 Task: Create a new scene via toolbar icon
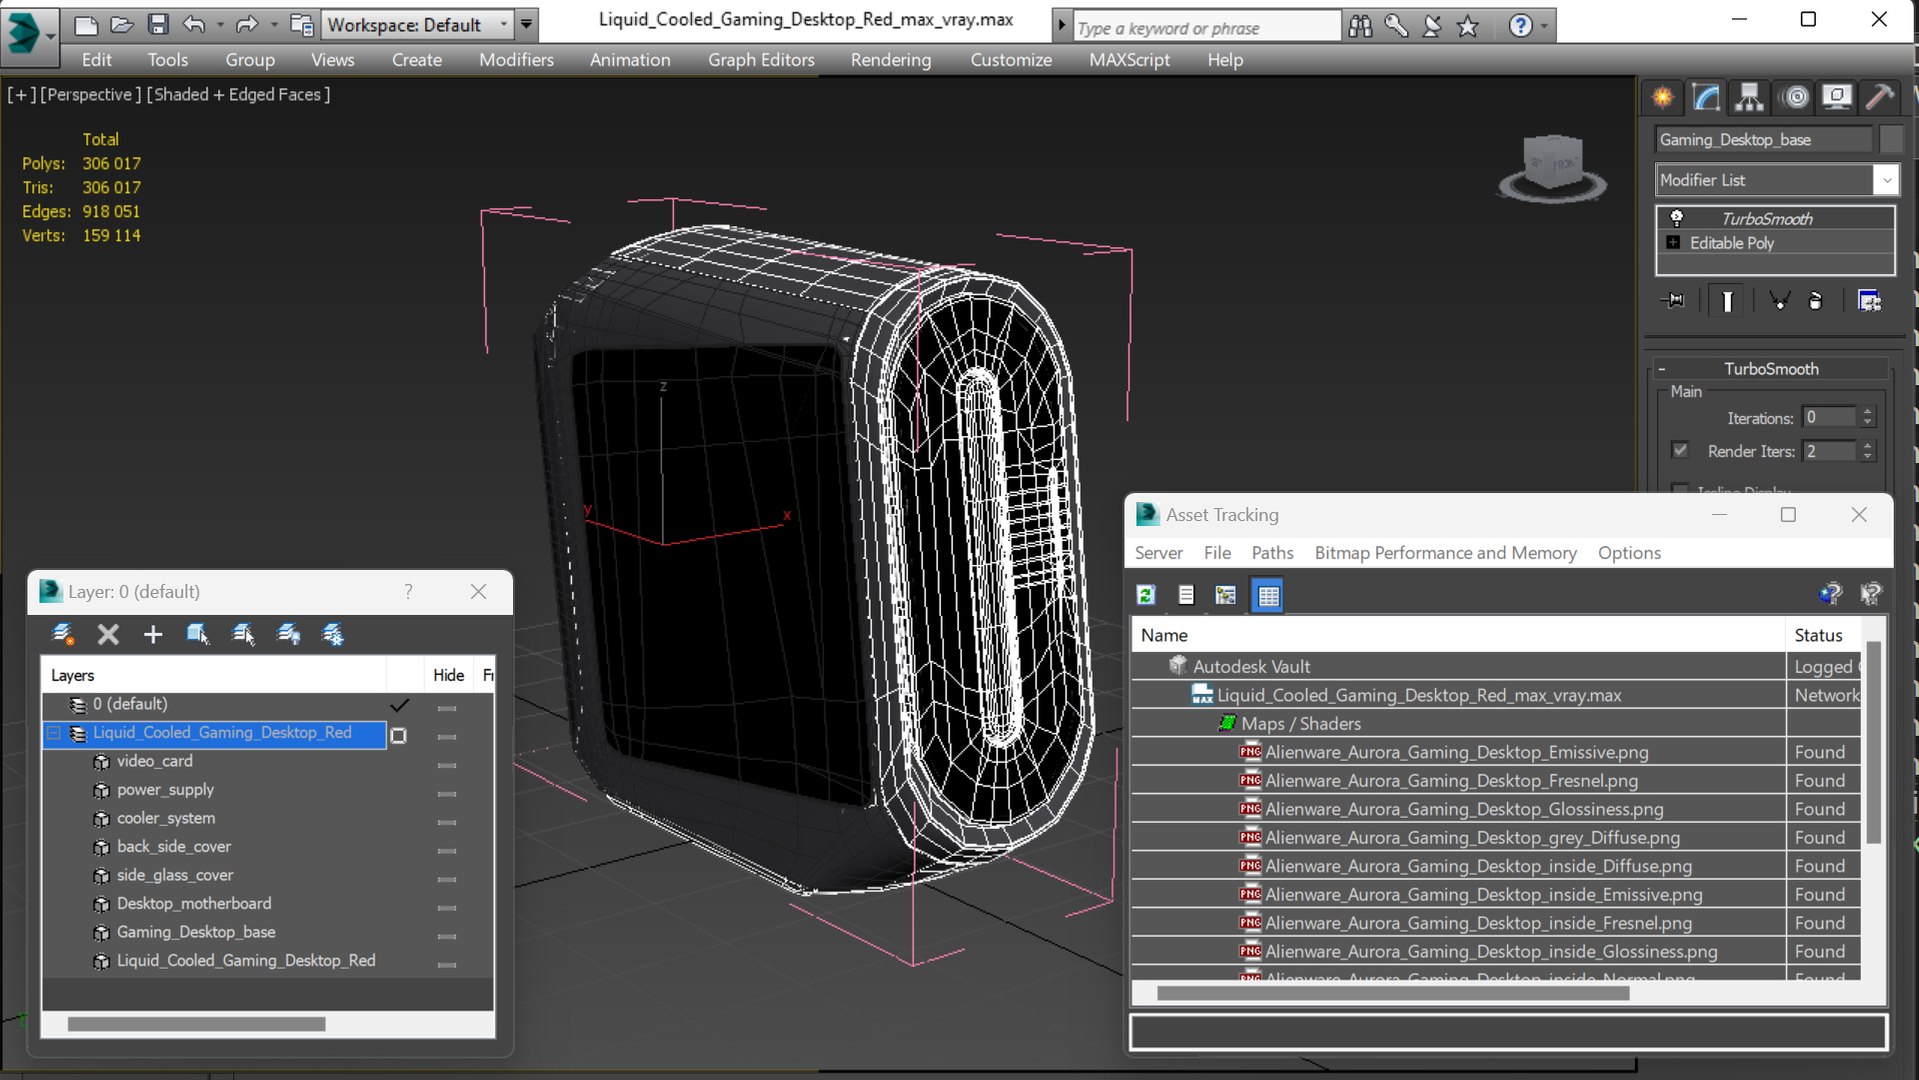86,25
